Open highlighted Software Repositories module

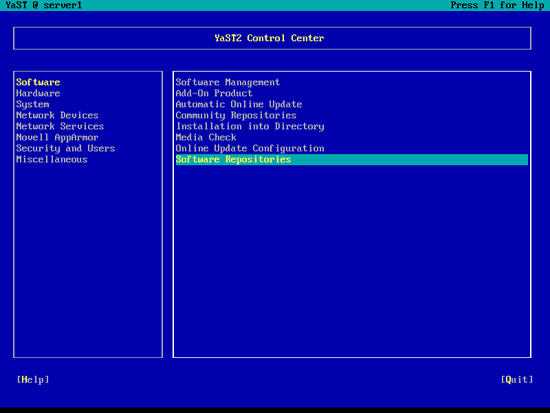[x=352, y=160]
